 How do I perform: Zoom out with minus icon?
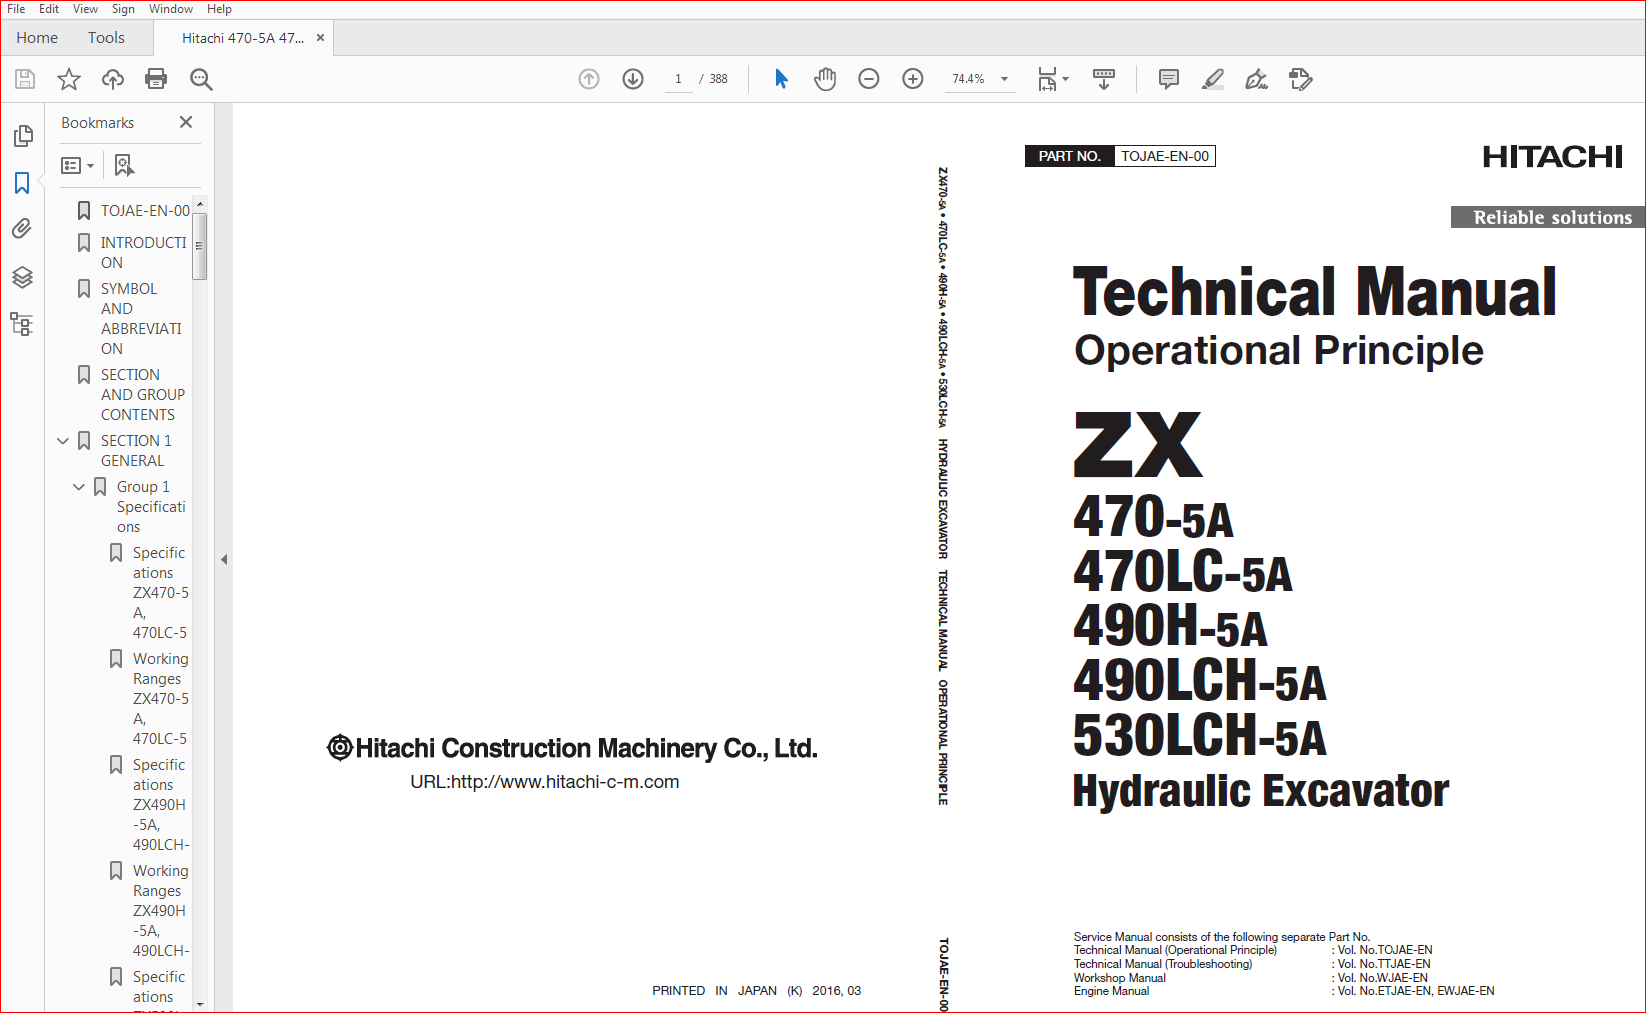coord(869,79)
